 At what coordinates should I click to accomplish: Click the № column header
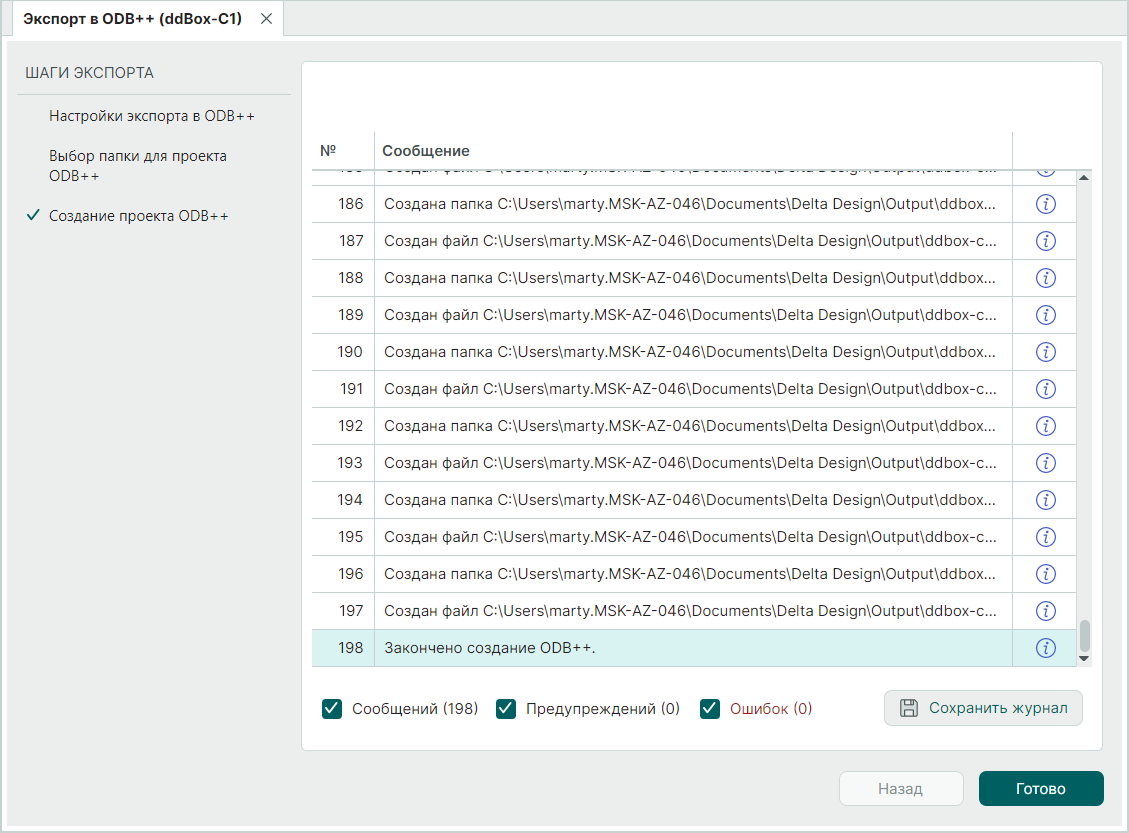click(328, 150)
